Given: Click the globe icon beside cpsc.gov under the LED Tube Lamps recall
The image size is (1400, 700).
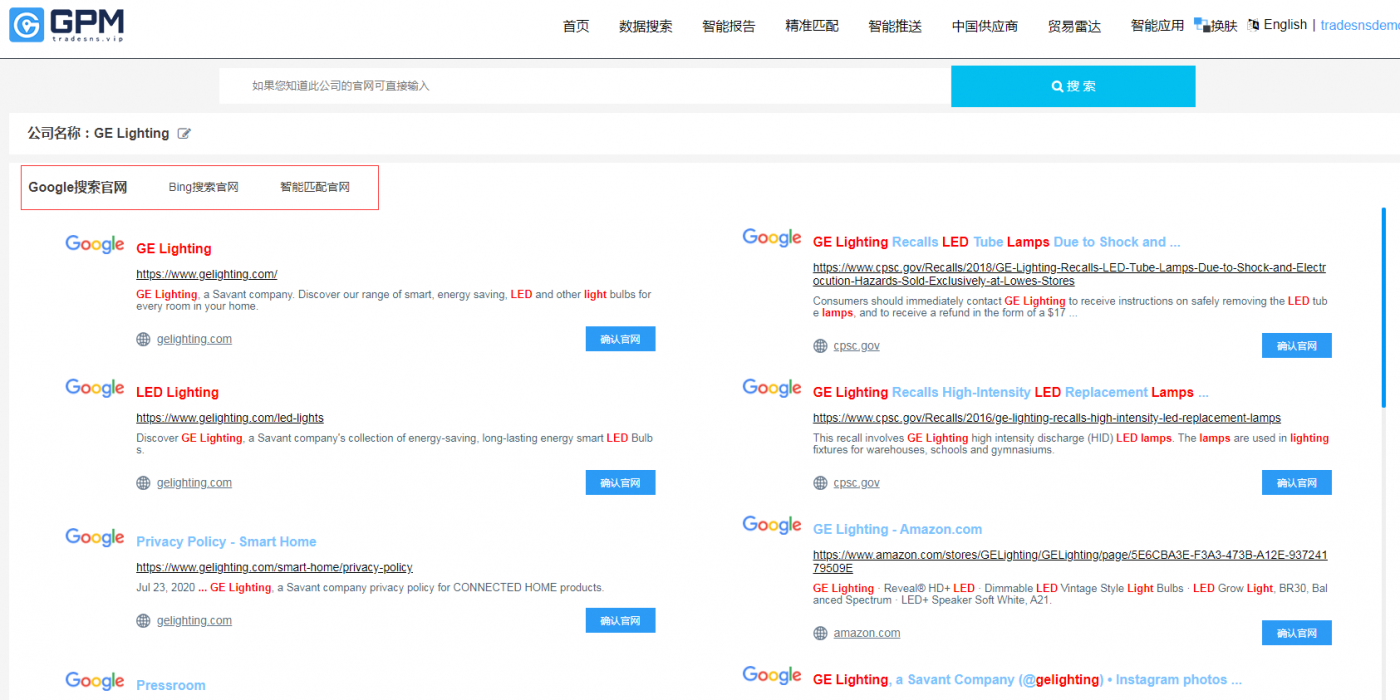Looking at the screenshot, I should point(820,346).
